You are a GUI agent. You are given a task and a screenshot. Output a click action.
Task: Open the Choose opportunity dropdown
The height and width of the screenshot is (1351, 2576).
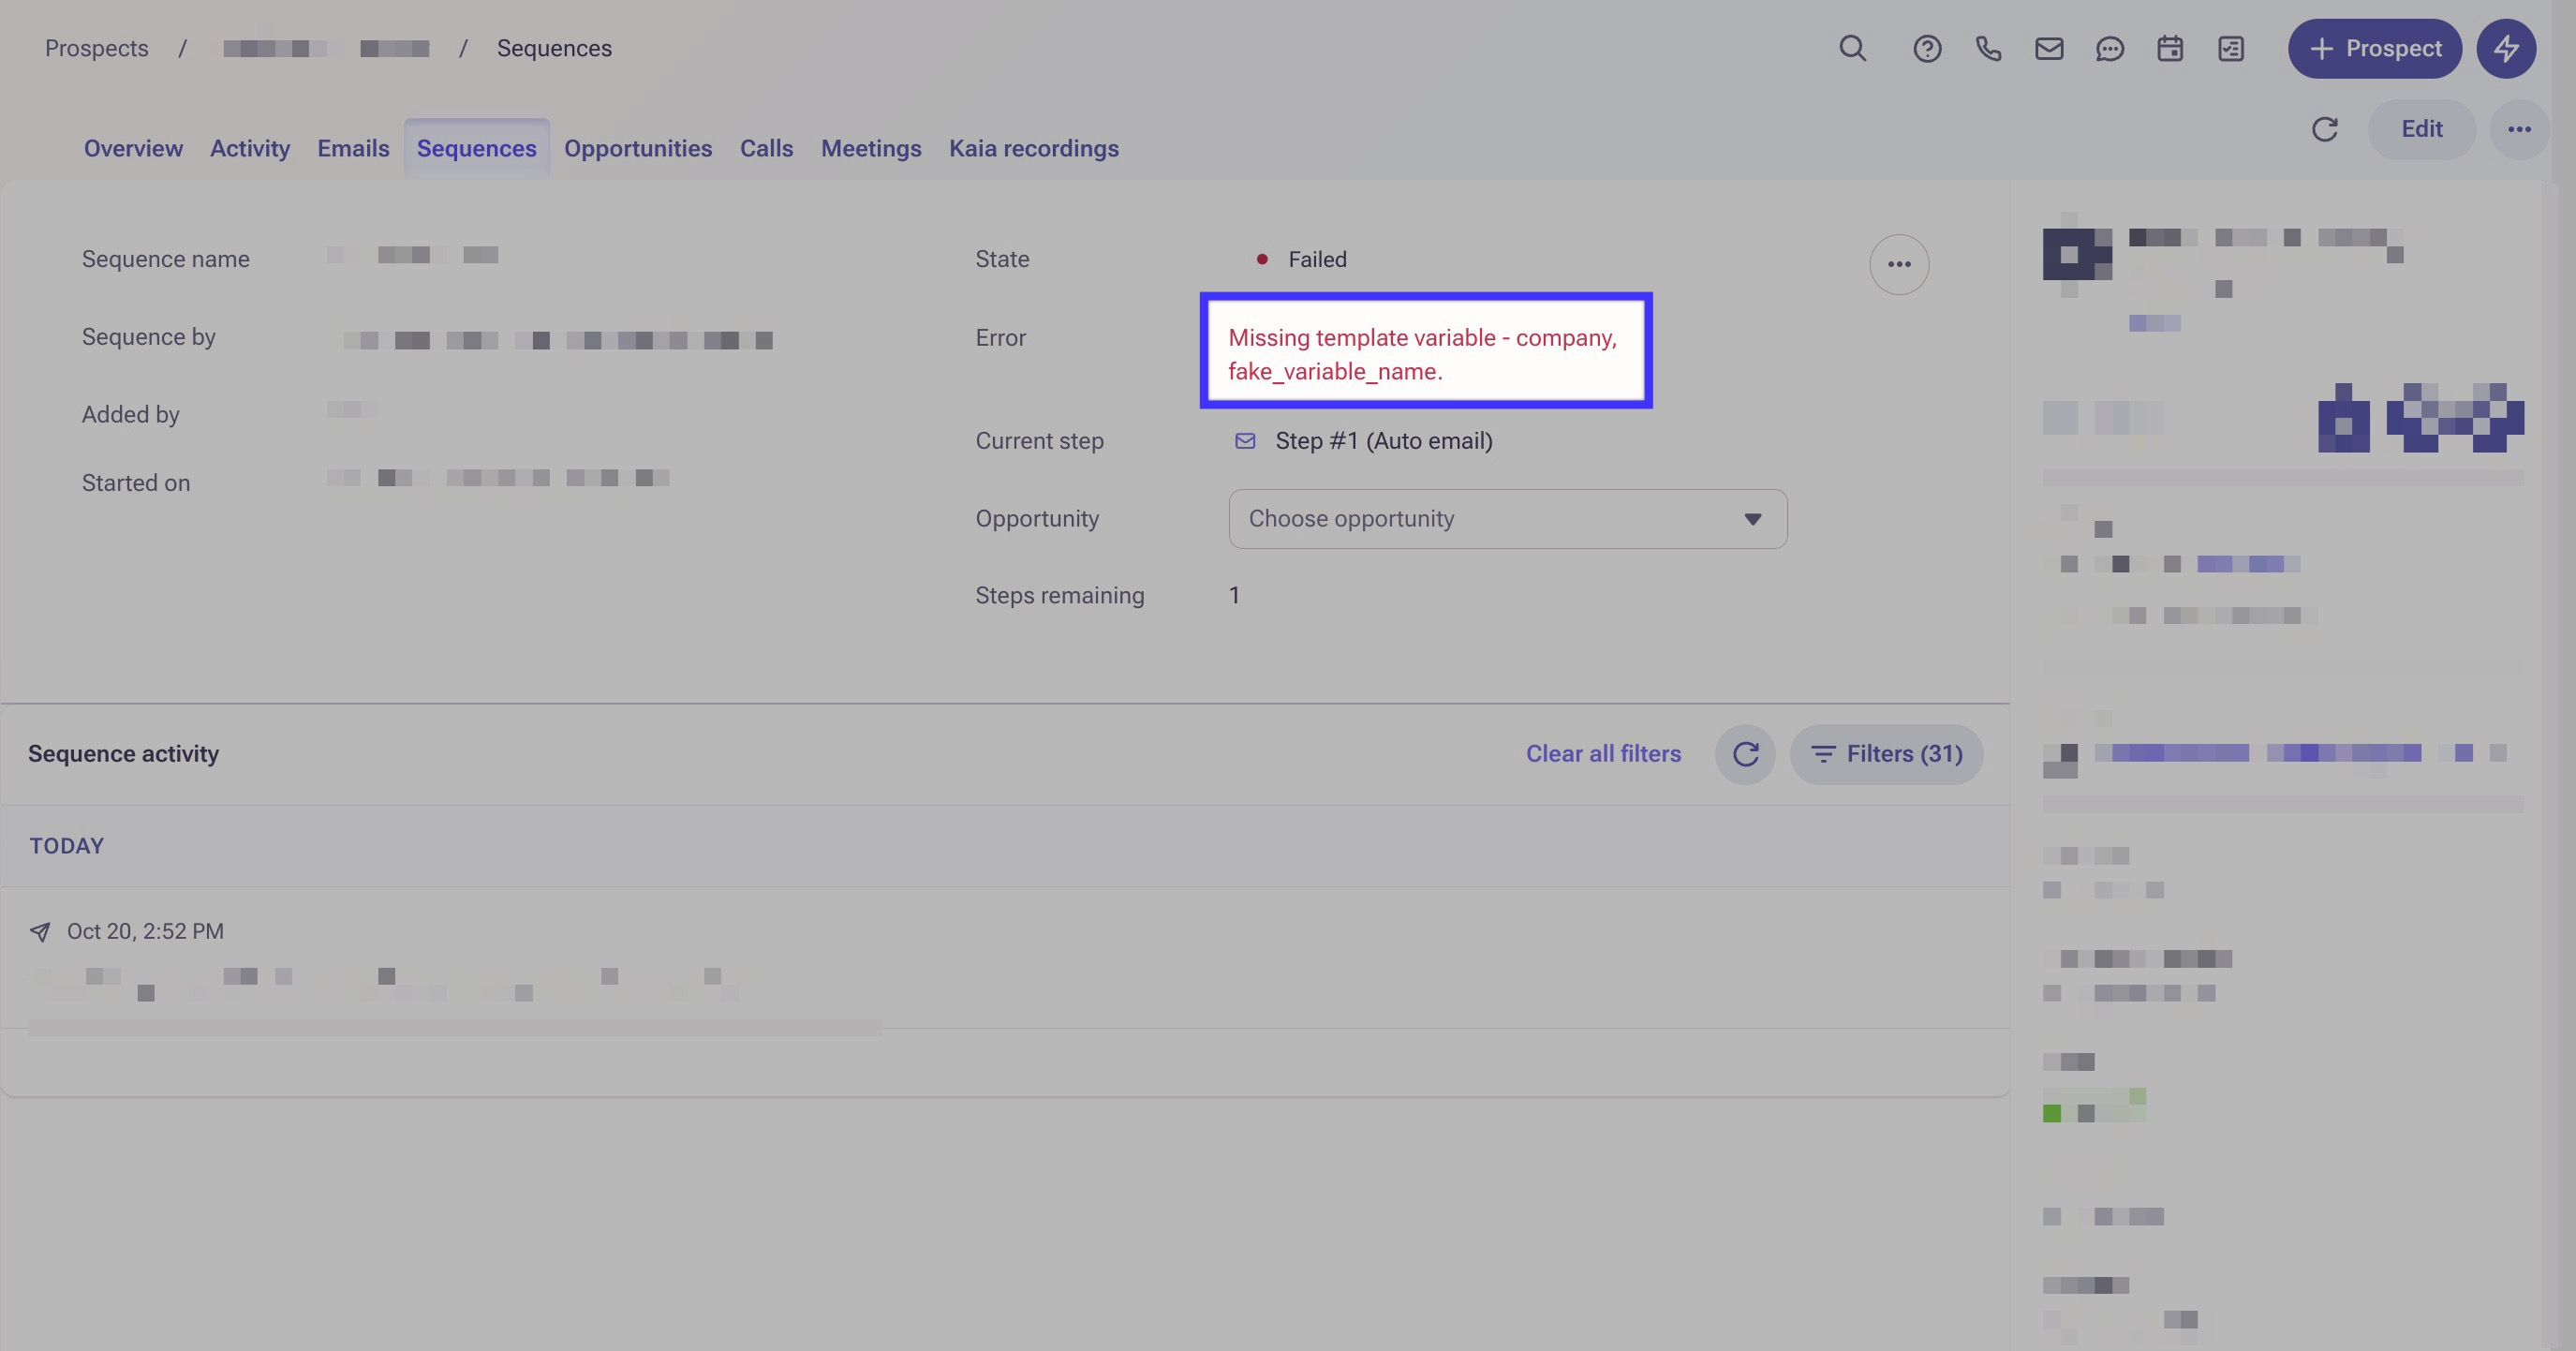[x=1507, y=518]
